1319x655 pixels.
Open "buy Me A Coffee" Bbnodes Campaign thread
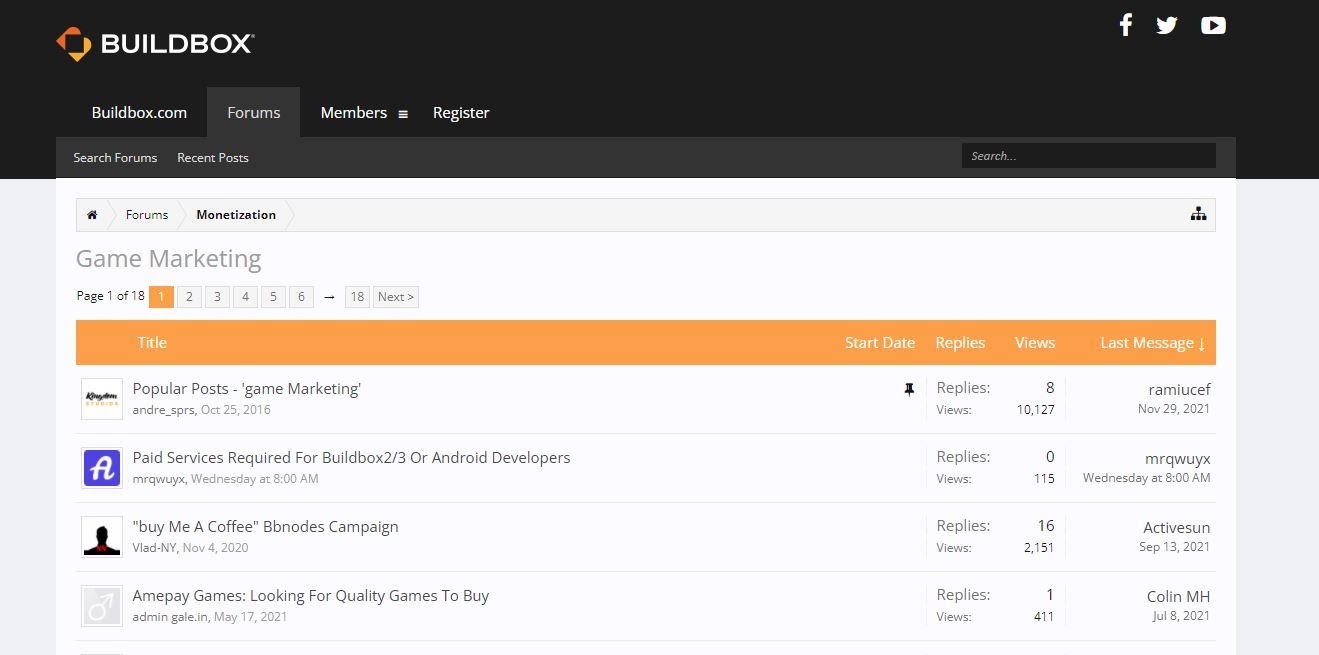(x=265, y=526)
